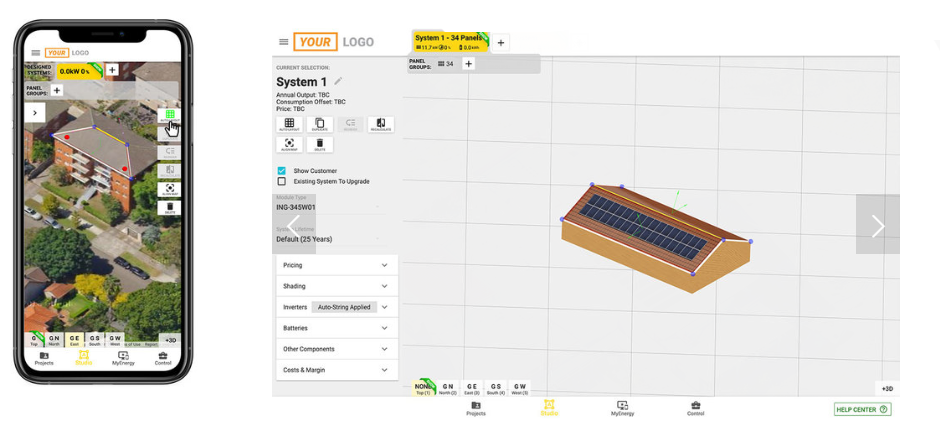Open System Lifetime dropdown Default (25 Years)
This screenshot has width=940, height=437.
point(329,239)
